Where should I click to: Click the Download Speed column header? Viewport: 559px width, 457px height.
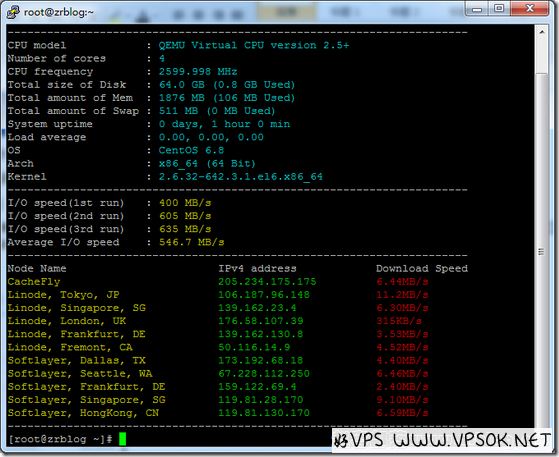[422, 268]
